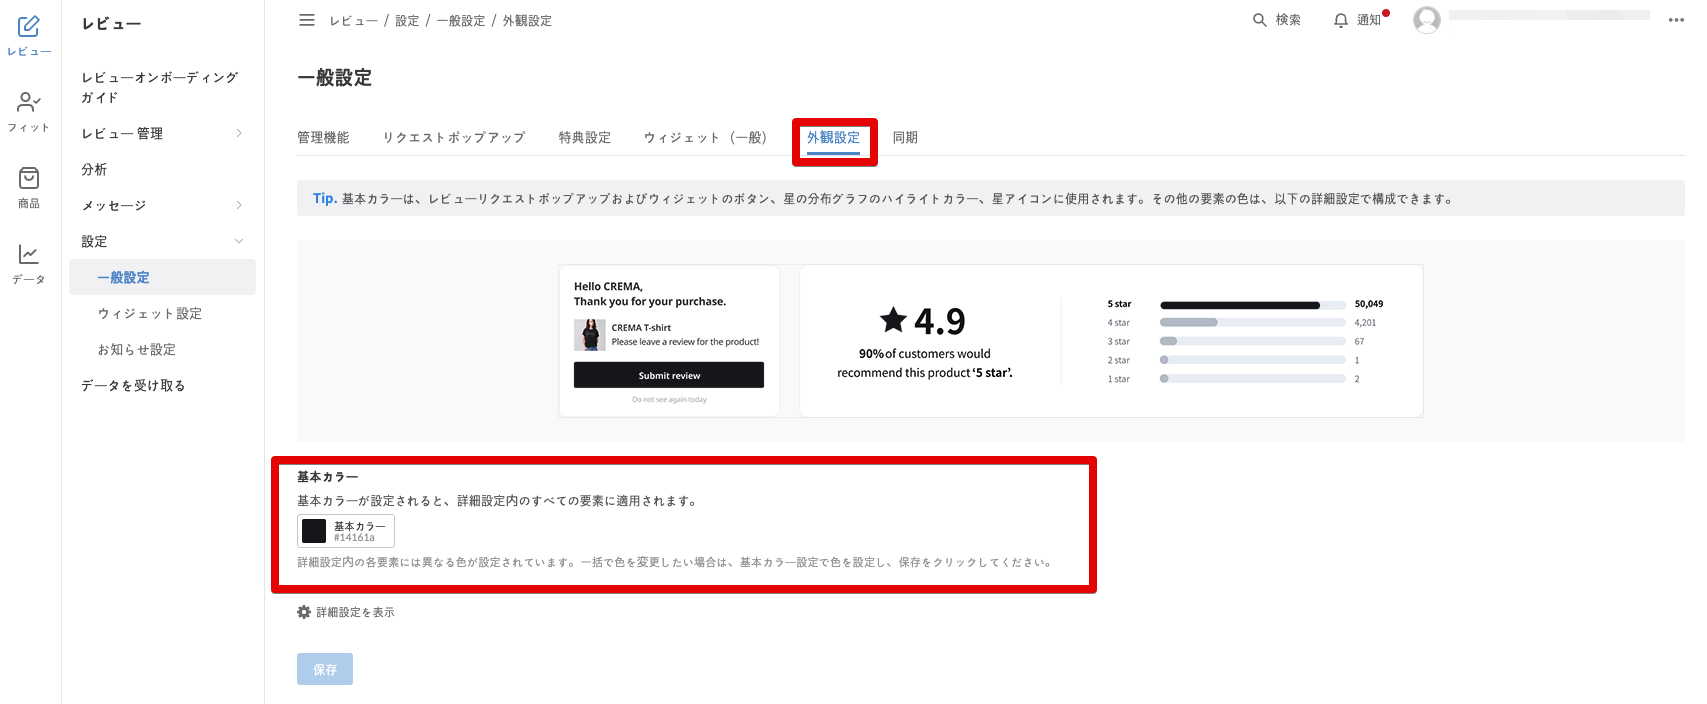1707x704 pixels.
Task: Click the gear icon for 詳細設定を表示
Action: tap(304, 612)
